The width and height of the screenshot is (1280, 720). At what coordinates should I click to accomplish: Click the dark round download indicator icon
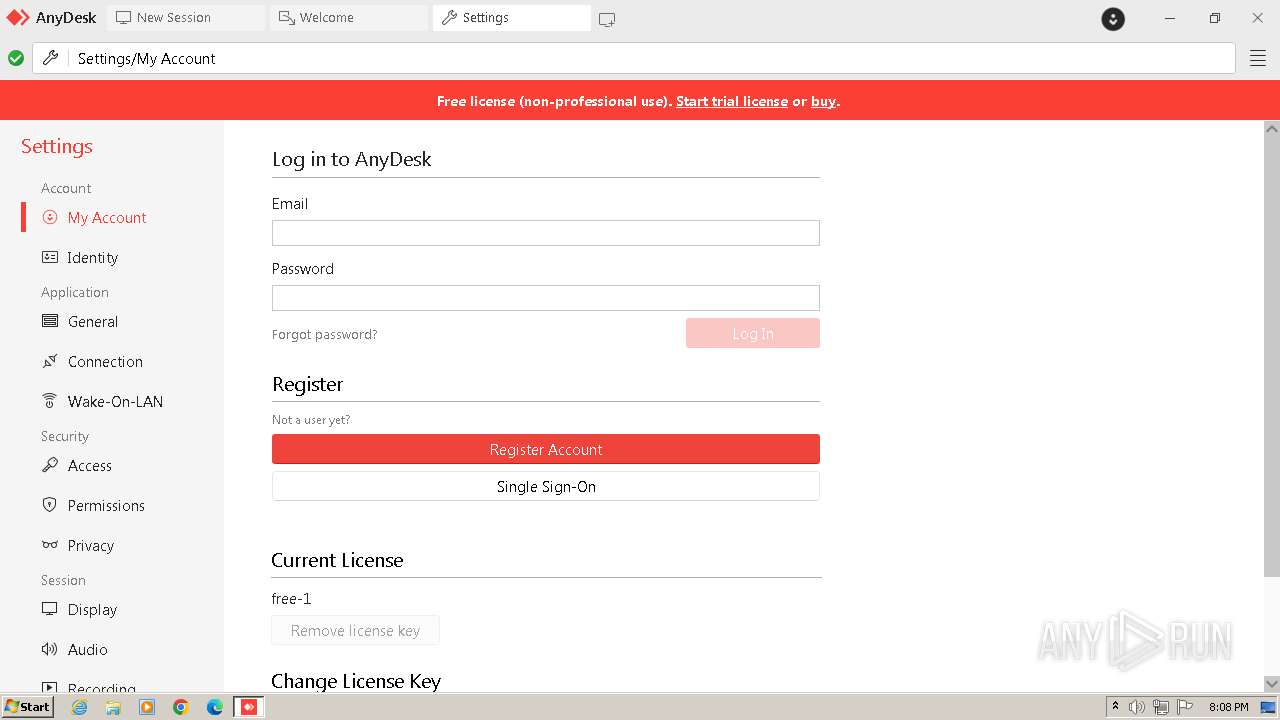click(x=1113, y=18)
